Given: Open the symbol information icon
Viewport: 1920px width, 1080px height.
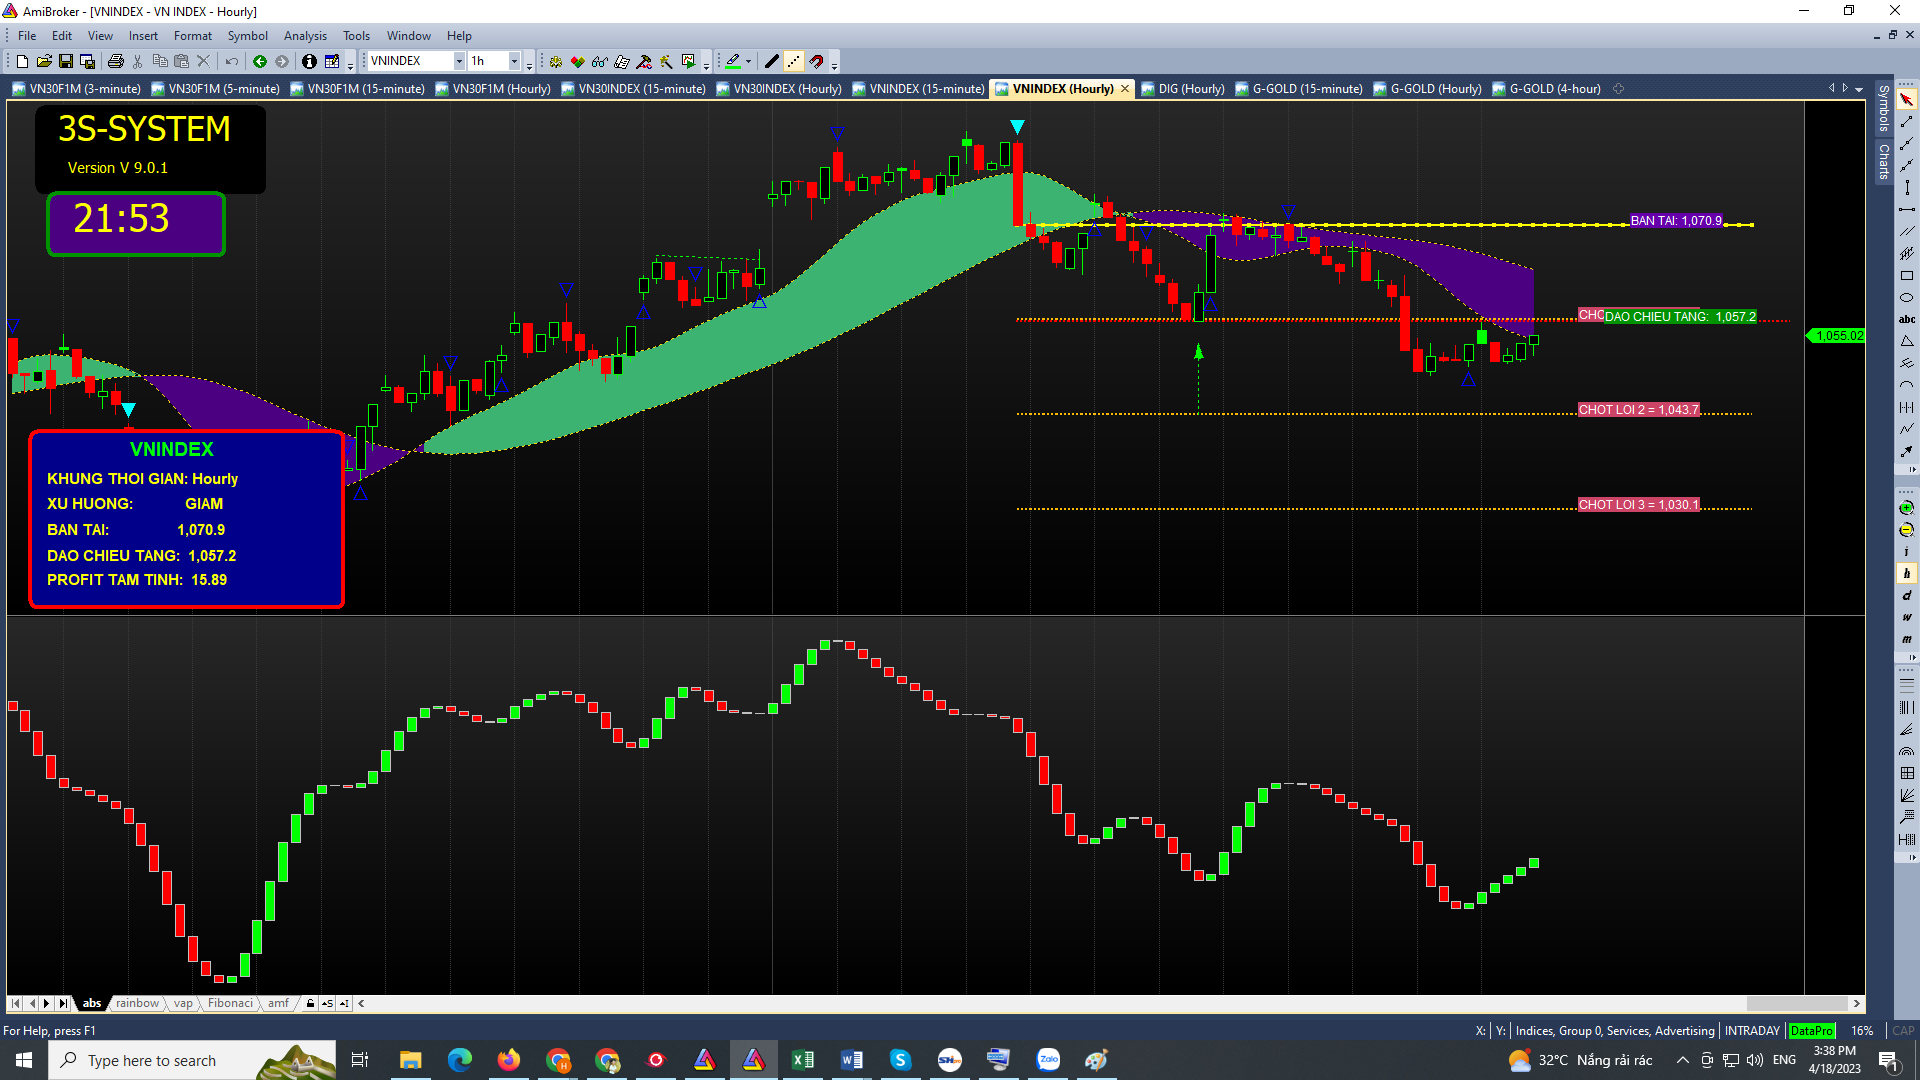Looking at the screenshot, I should [309, 62].
